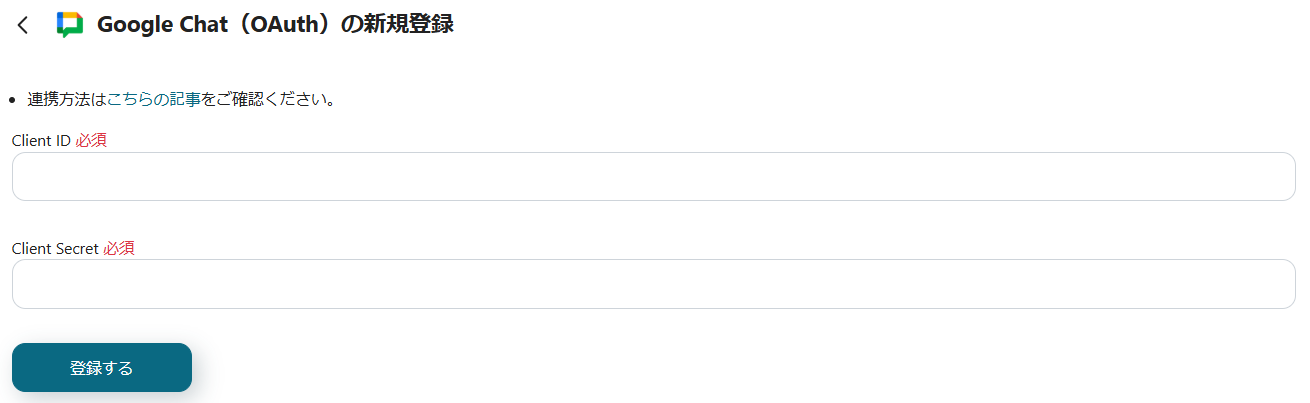This screenshot has height=403, width=1310.
Task: Click the red 必須 marker beside Client Secret
Action: [x=119, y=248]
